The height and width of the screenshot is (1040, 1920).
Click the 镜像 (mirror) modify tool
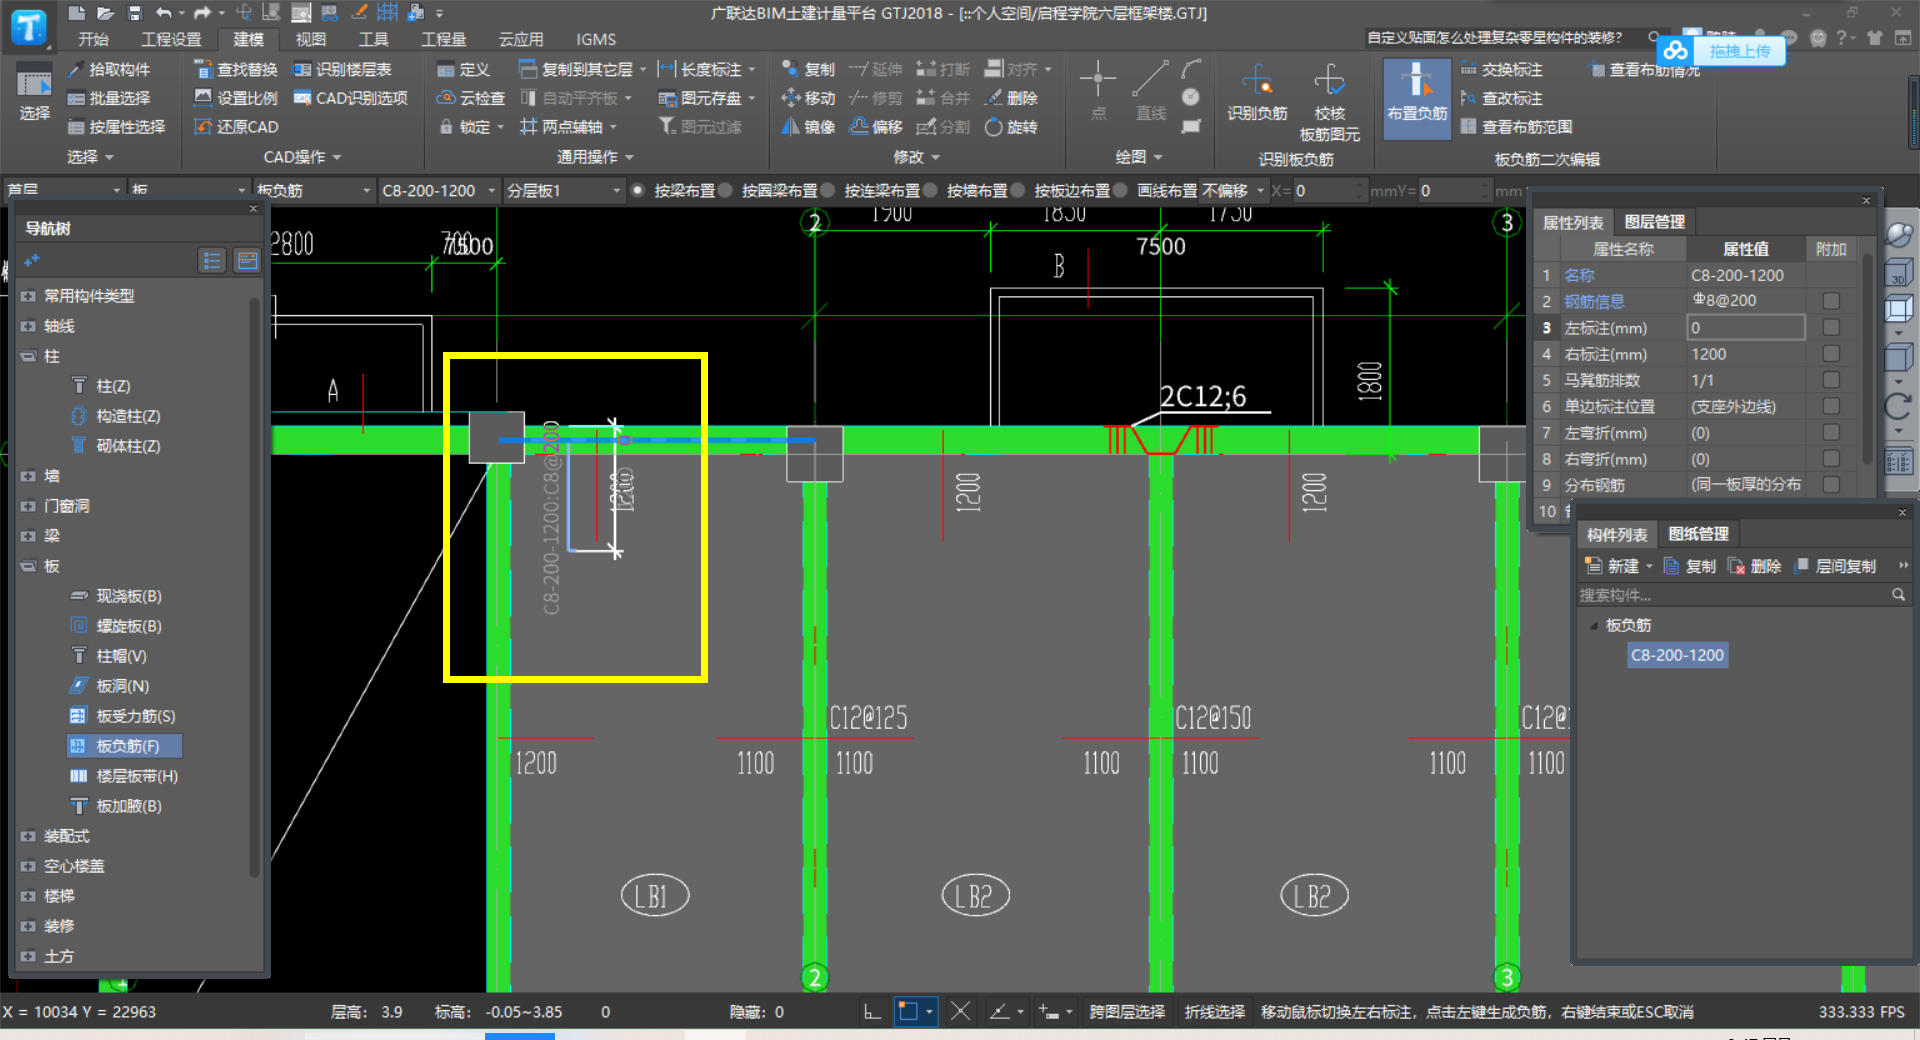(808, 127)
